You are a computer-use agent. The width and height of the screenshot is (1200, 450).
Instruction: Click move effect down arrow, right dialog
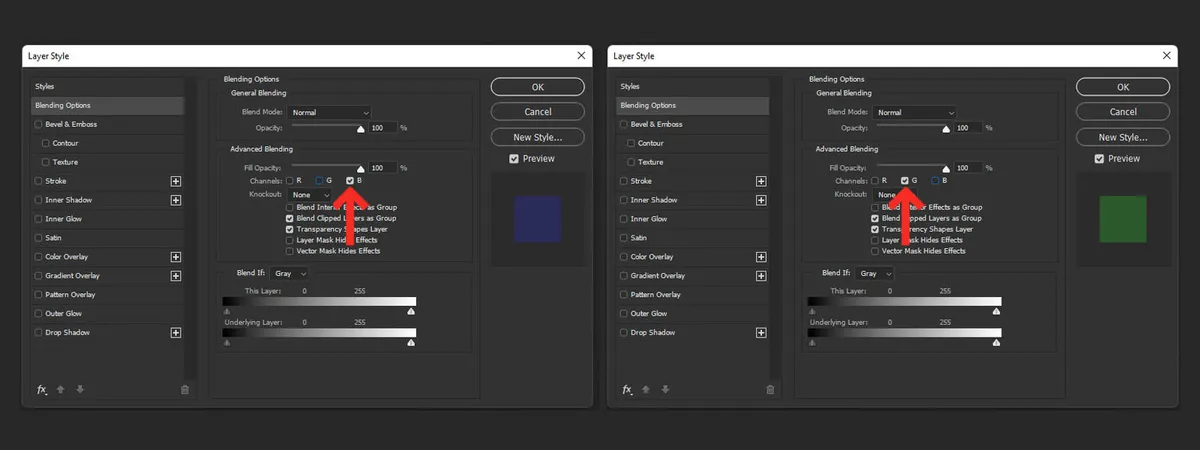[665, 390]
